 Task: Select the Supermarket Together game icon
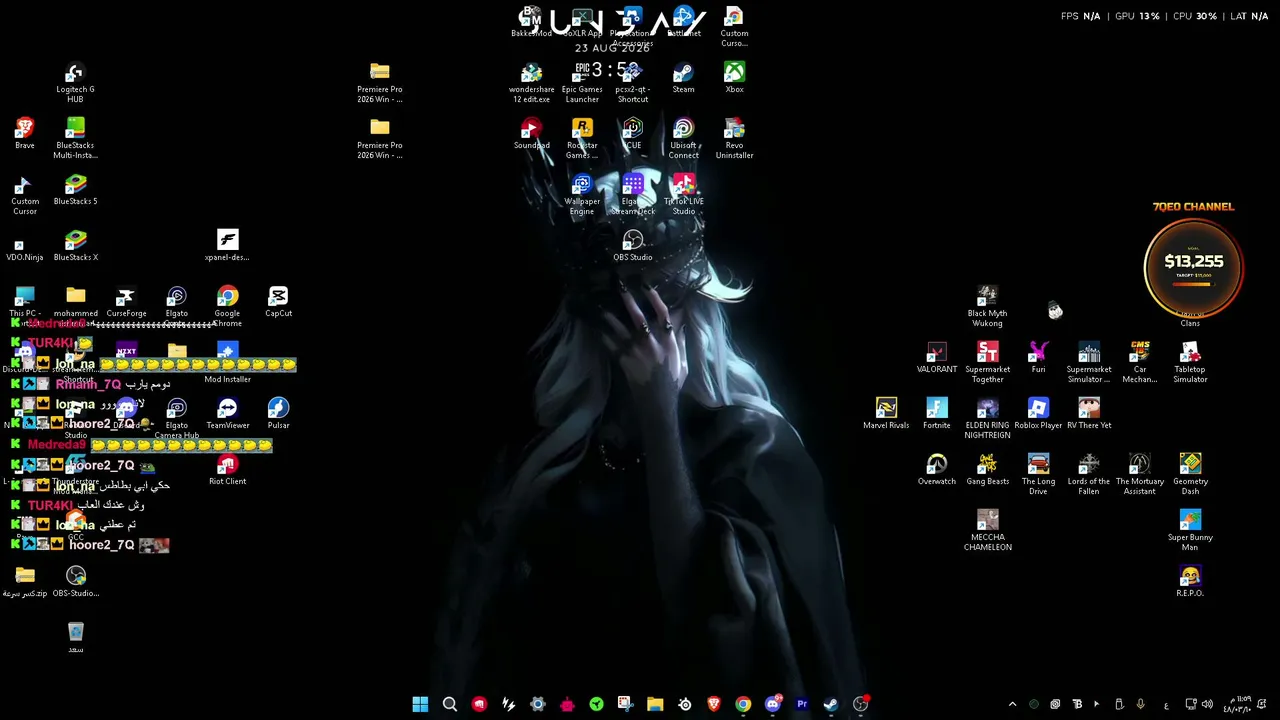click(x=988, y=363)
